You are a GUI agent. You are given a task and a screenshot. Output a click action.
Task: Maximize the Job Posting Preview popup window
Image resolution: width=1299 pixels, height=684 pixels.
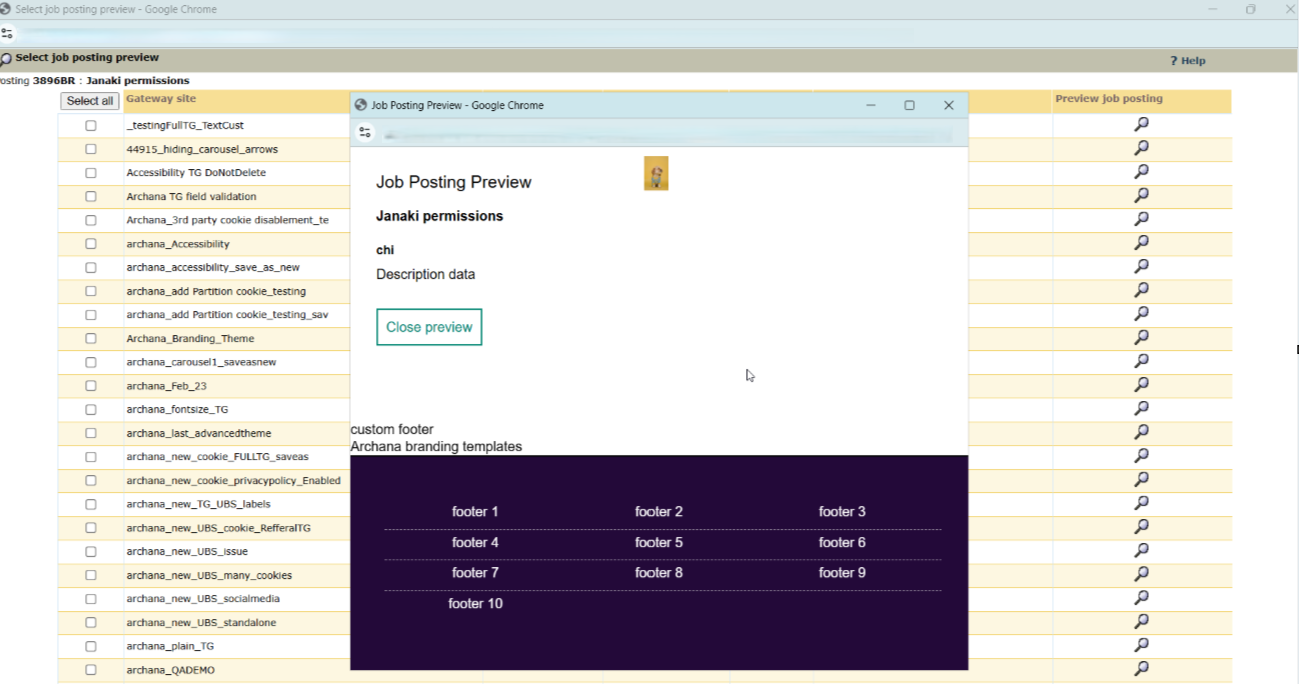click(x=909, y=105)
